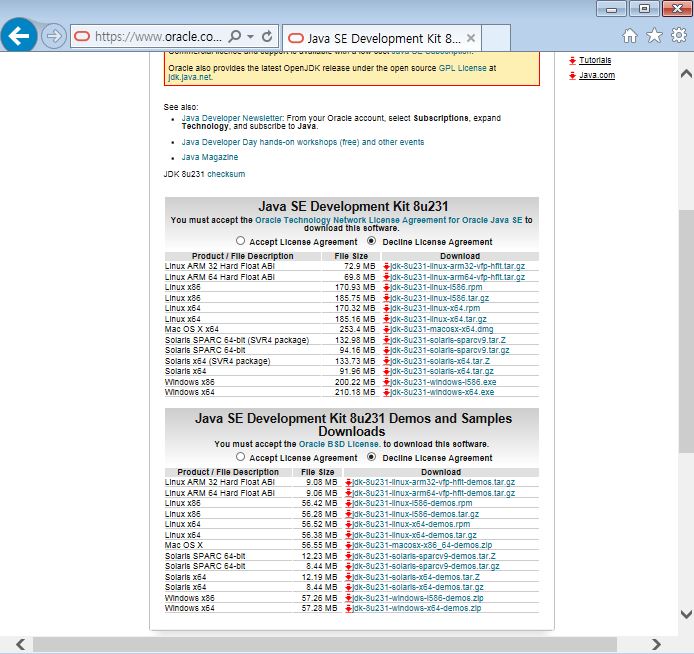The width and height of the screenshot is (694, 654).
Task: Download jdk-8u231-linux-arm32-vfp-hflt-demos.tar.gz link
Action: 434,482
